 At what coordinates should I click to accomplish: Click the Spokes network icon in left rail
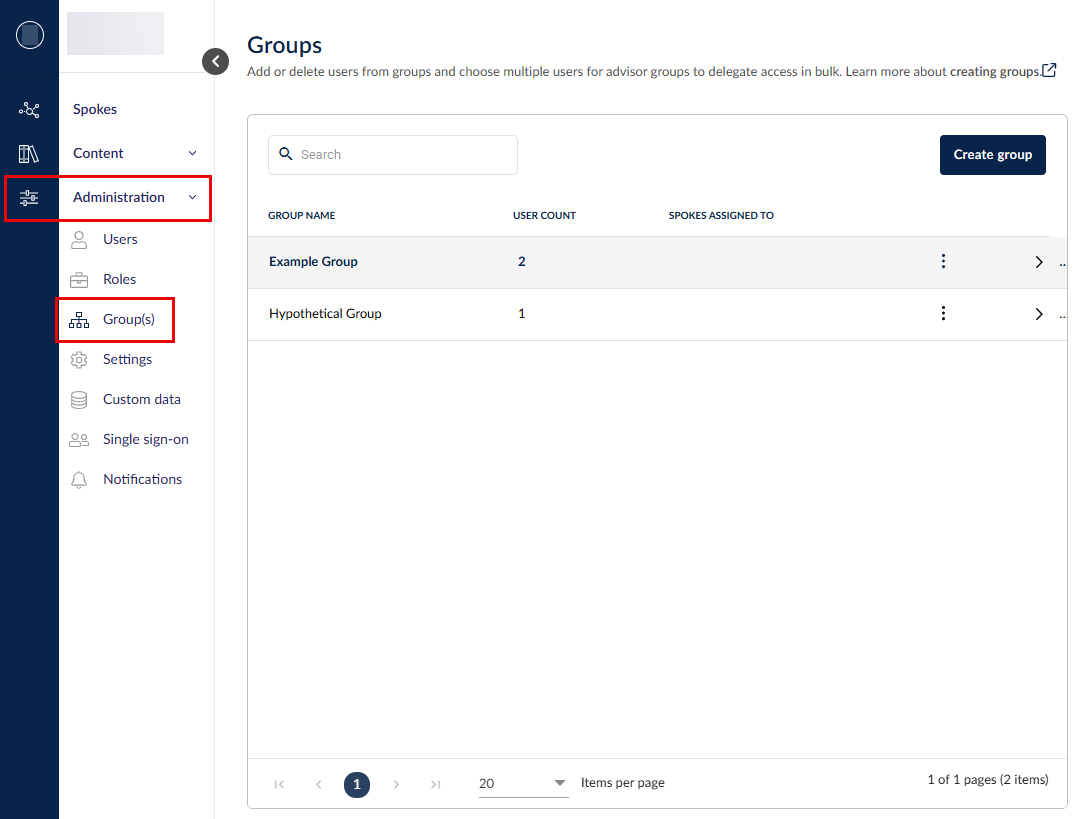coord(29,110)
